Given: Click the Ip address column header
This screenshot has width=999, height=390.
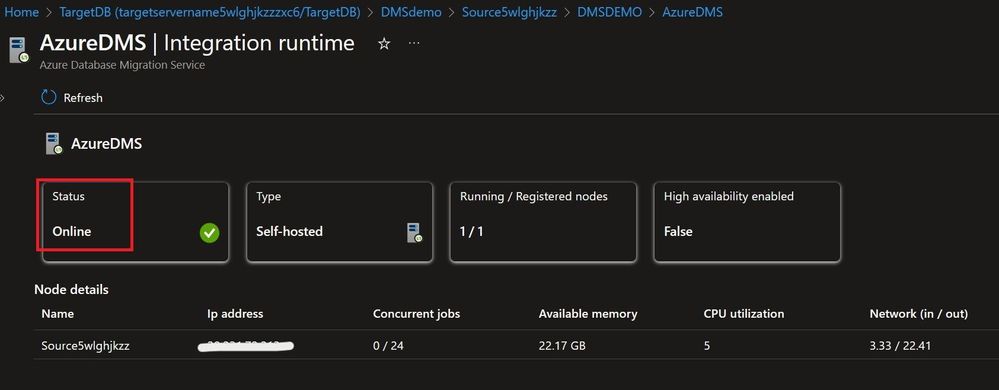Looking at the screenshot, I should pos(235,314).
